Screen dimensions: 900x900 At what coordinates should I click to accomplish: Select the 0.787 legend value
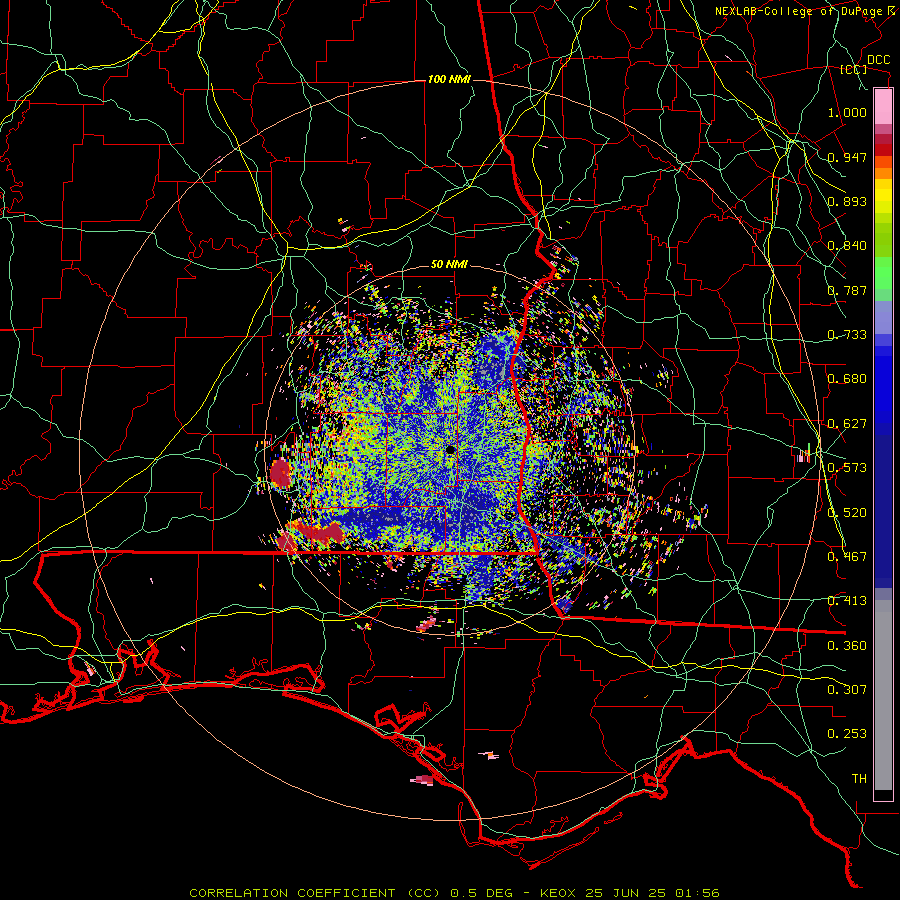tap(847, 290)
